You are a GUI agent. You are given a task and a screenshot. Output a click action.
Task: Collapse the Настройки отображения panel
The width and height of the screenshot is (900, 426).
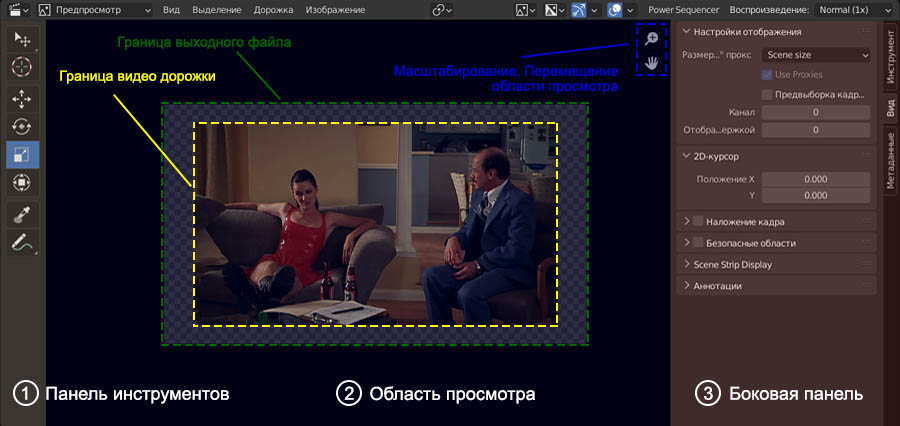click(686, 32)
